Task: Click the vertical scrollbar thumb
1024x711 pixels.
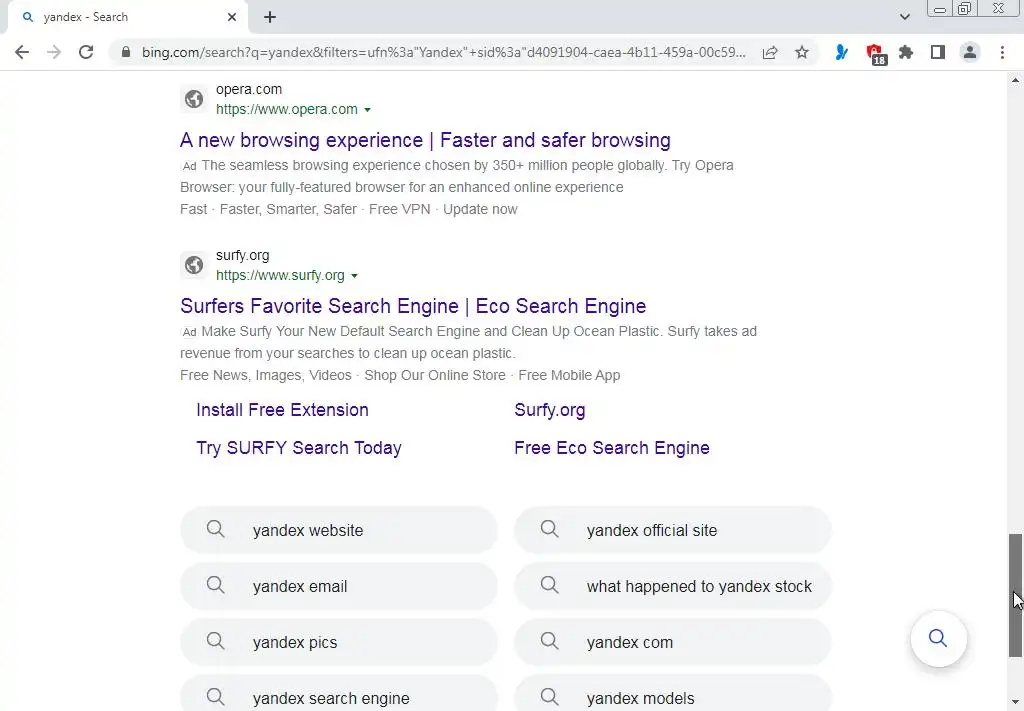Action: [x=1015, y=595]
